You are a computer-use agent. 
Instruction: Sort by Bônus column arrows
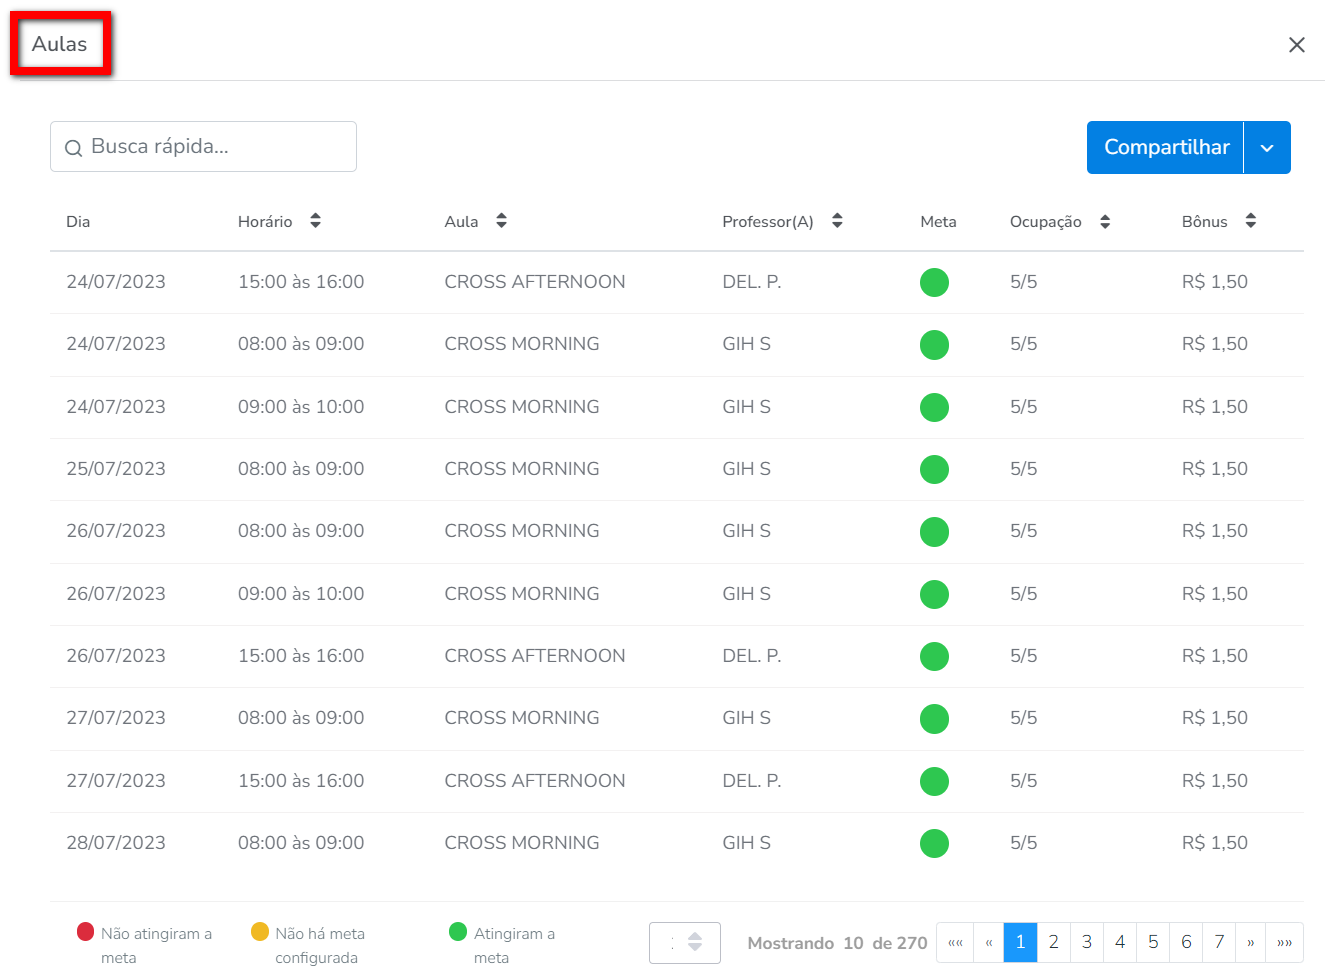point(1250,221)
